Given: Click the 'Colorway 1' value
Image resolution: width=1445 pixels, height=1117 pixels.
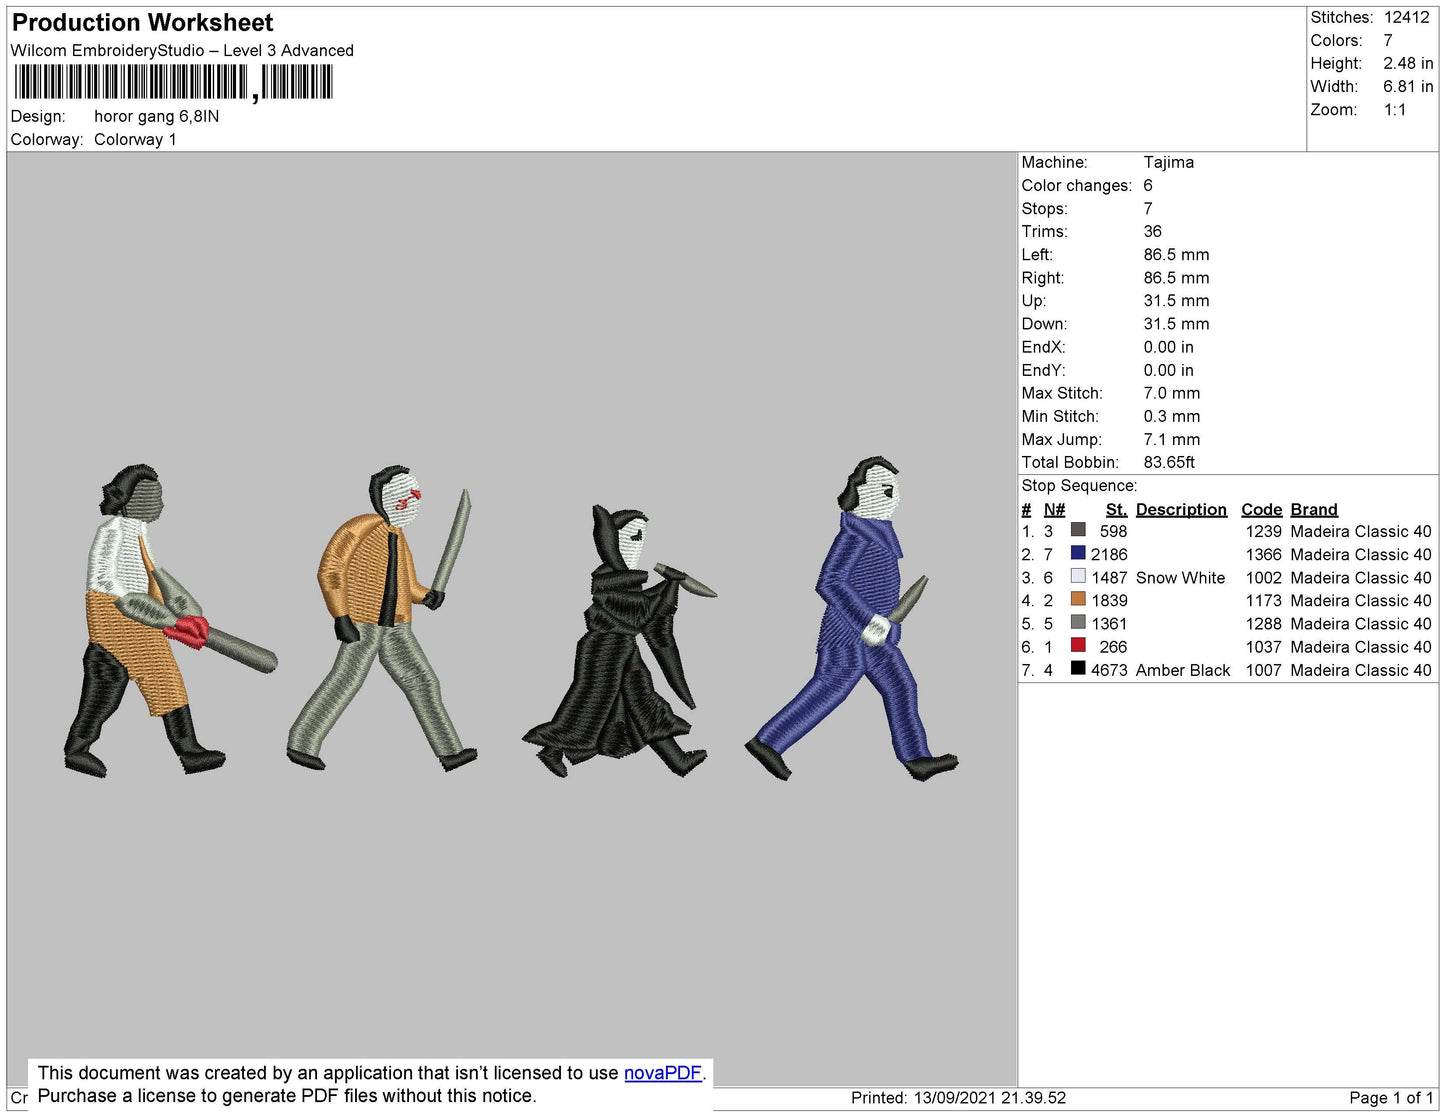Looking at the screenshot, I should coord(135,139).
